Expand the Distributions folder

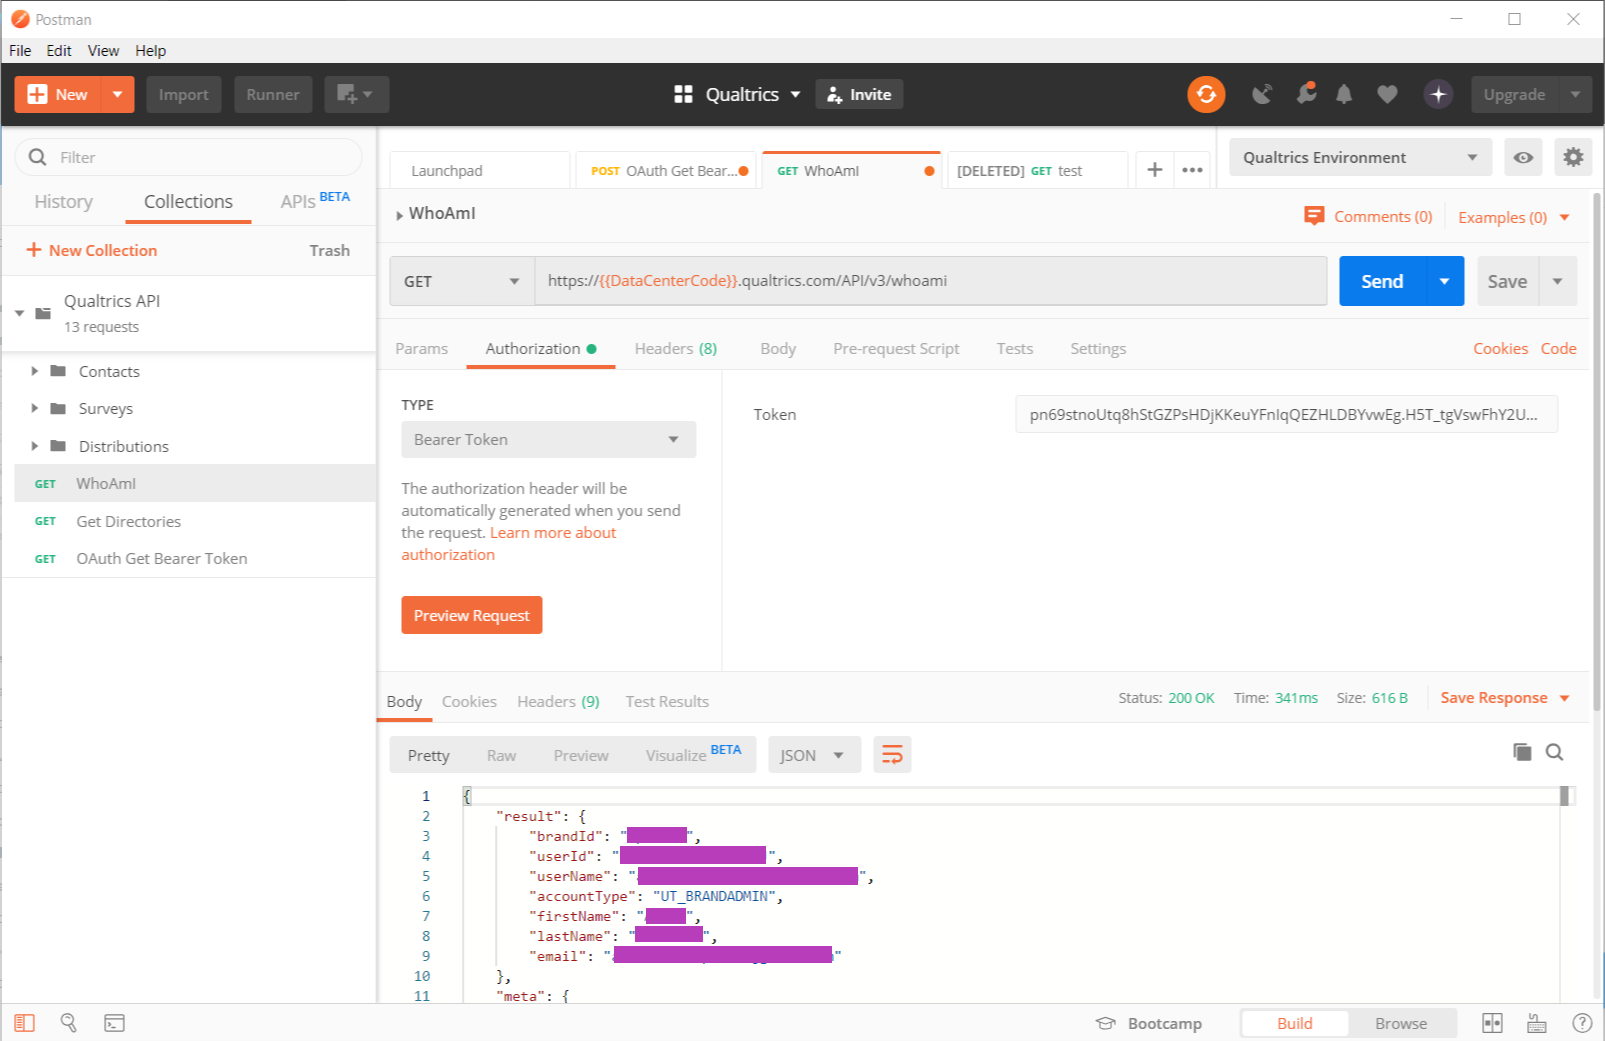pyautogui.click(x=35, y=446)
